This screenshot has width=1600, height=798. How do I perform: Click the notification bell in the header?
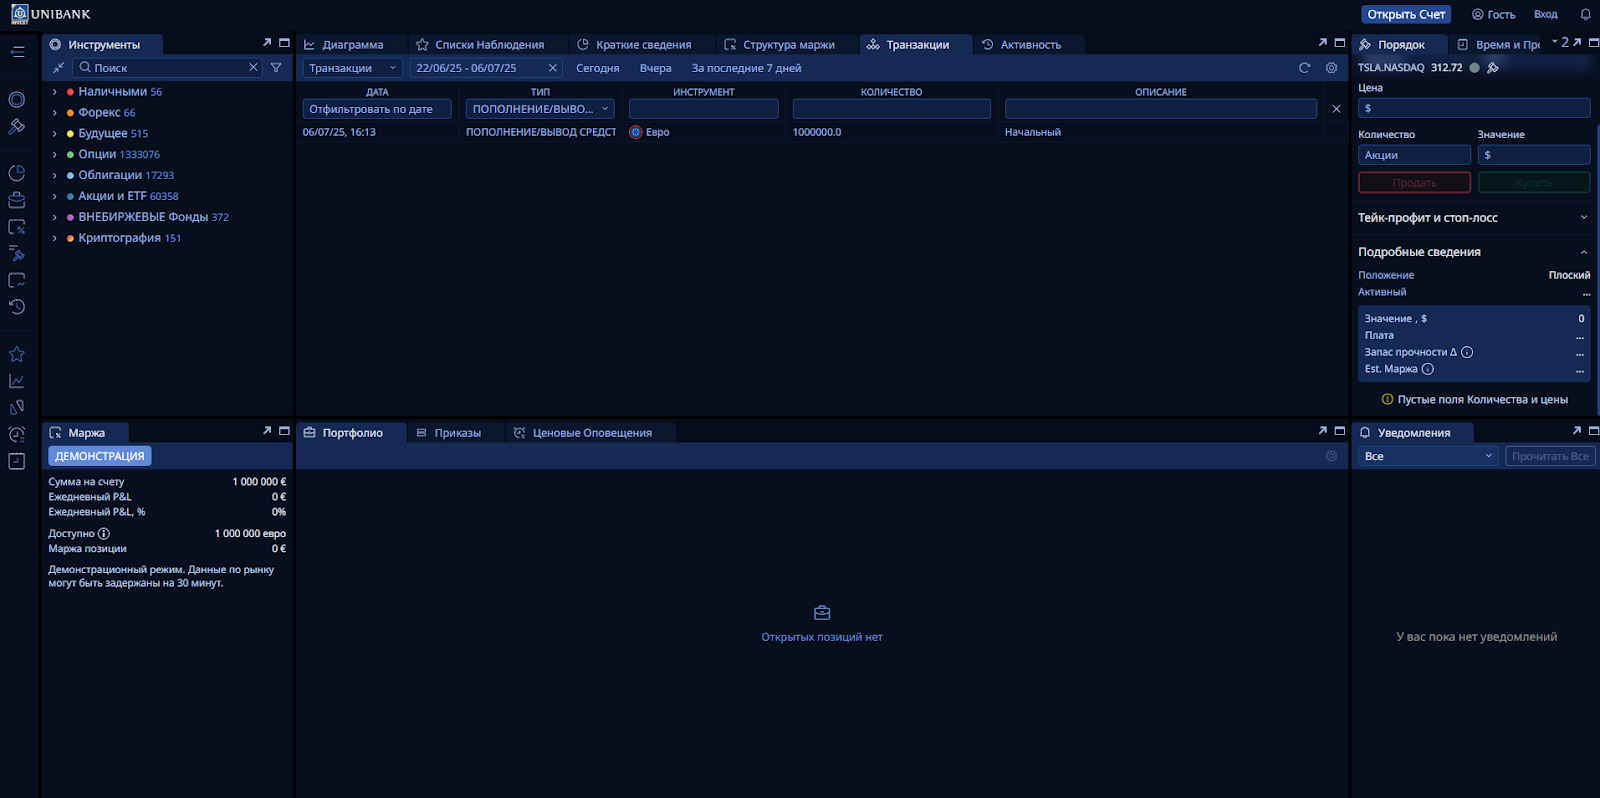(x=1585, y=14)
